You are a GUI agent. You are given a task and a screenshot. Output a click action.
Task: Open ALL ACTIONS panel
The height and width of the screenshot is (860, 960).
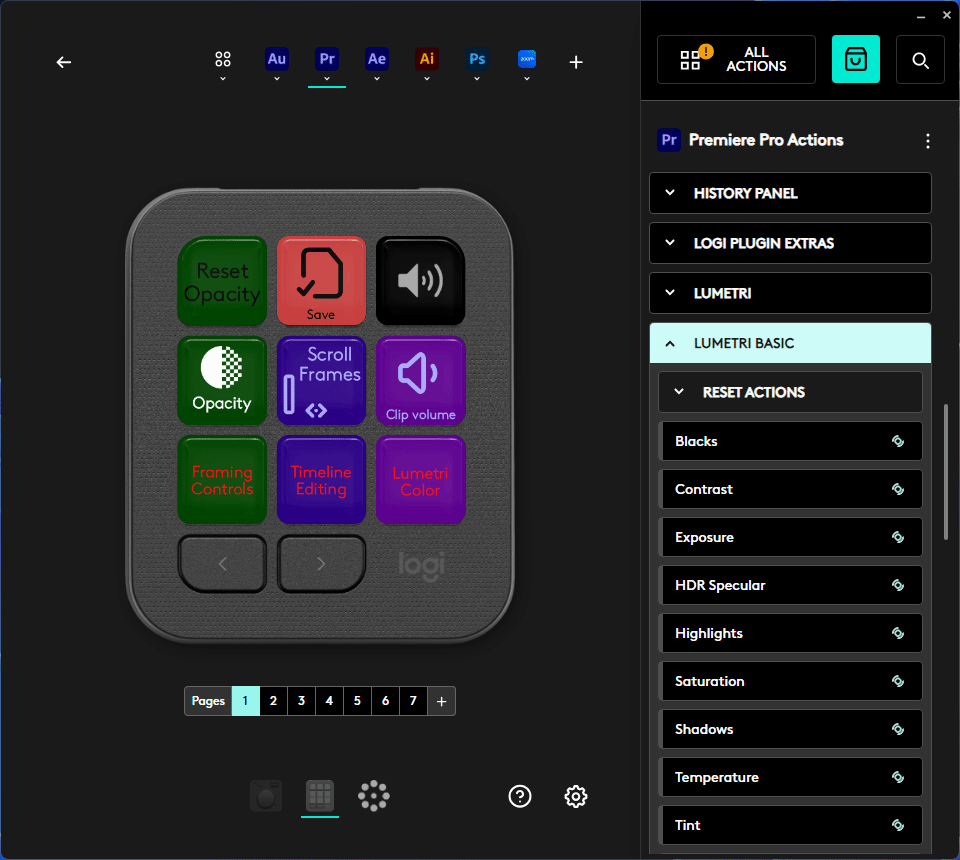(736, 59)
